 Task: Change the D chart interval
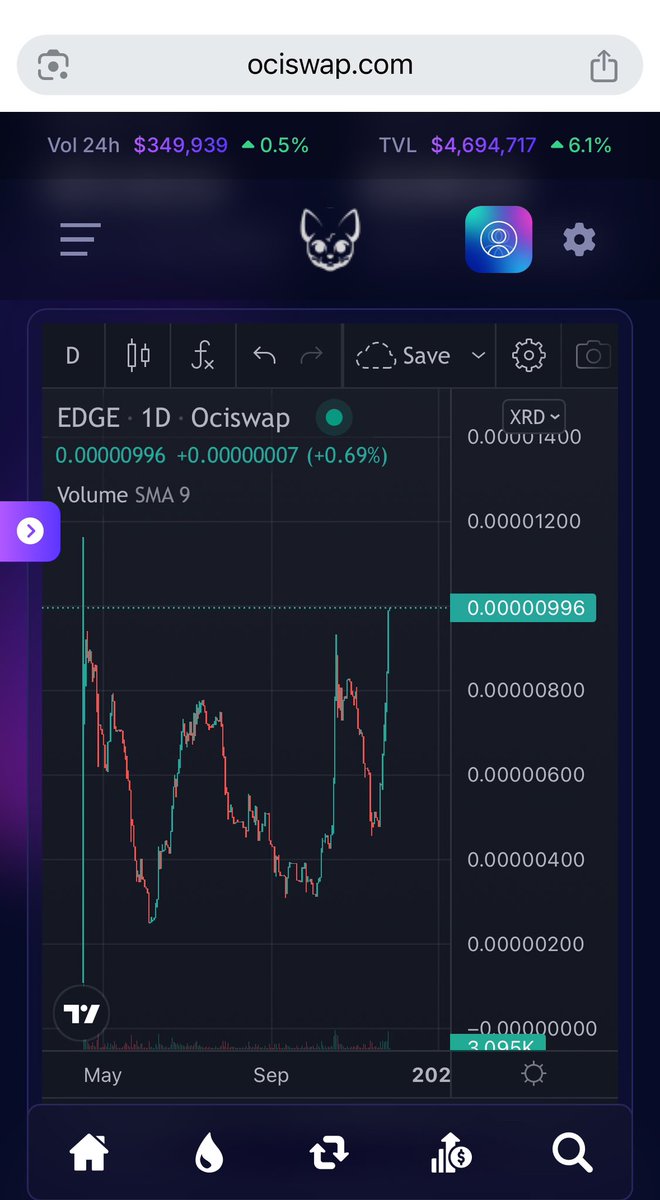click(72, 356)
